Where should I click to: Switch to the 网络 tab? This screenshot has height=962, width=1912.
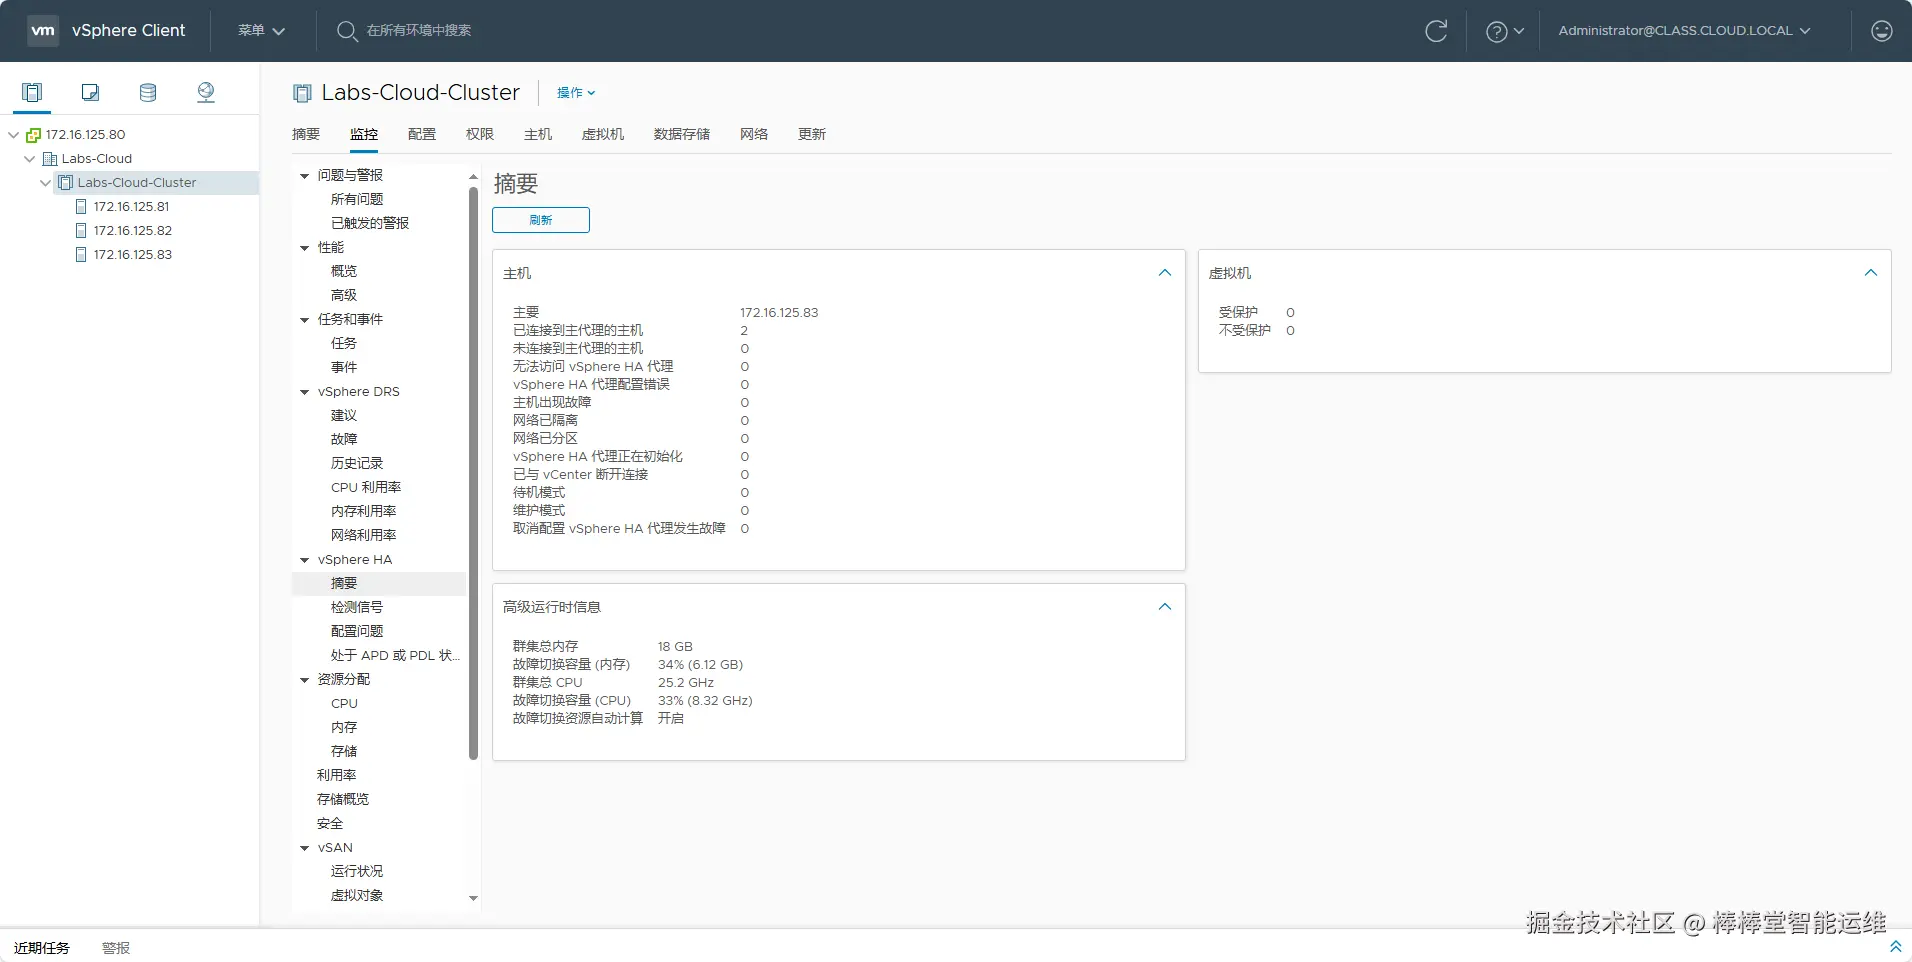click(x=754, y=134)
